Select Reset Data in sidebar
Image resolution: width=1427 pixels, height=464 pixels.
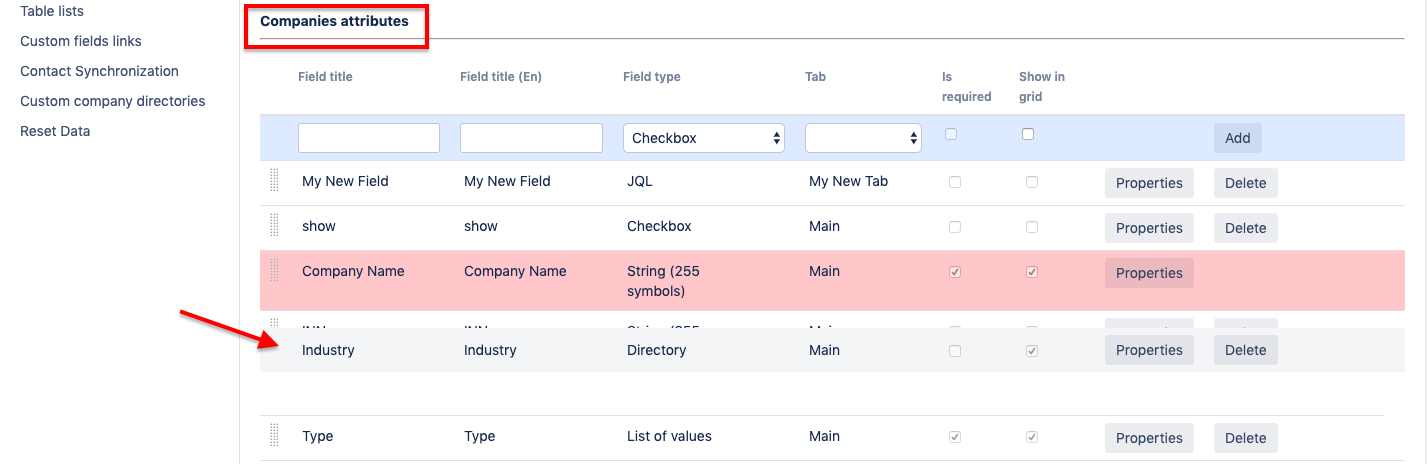click(x=55, y=131)
